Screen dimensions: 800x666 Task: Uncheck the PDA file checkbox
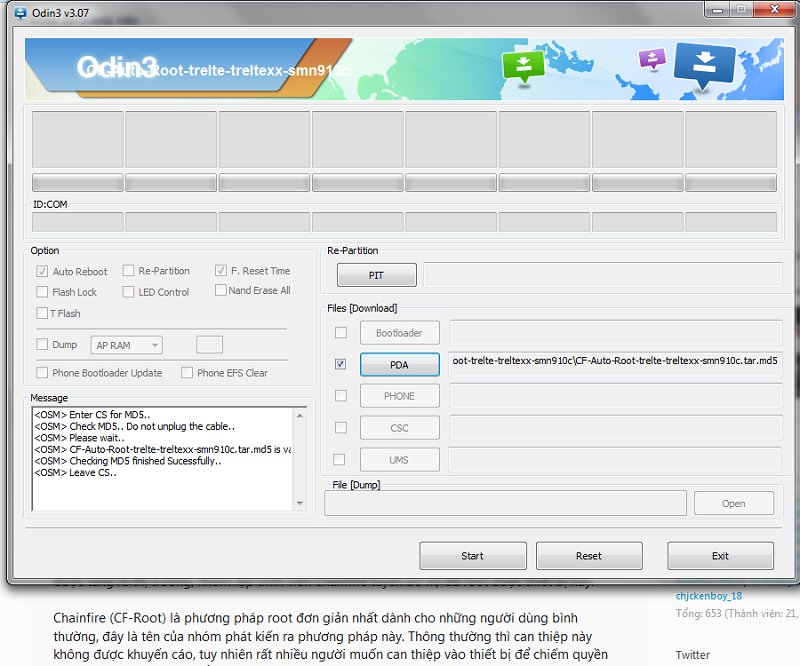341,364
